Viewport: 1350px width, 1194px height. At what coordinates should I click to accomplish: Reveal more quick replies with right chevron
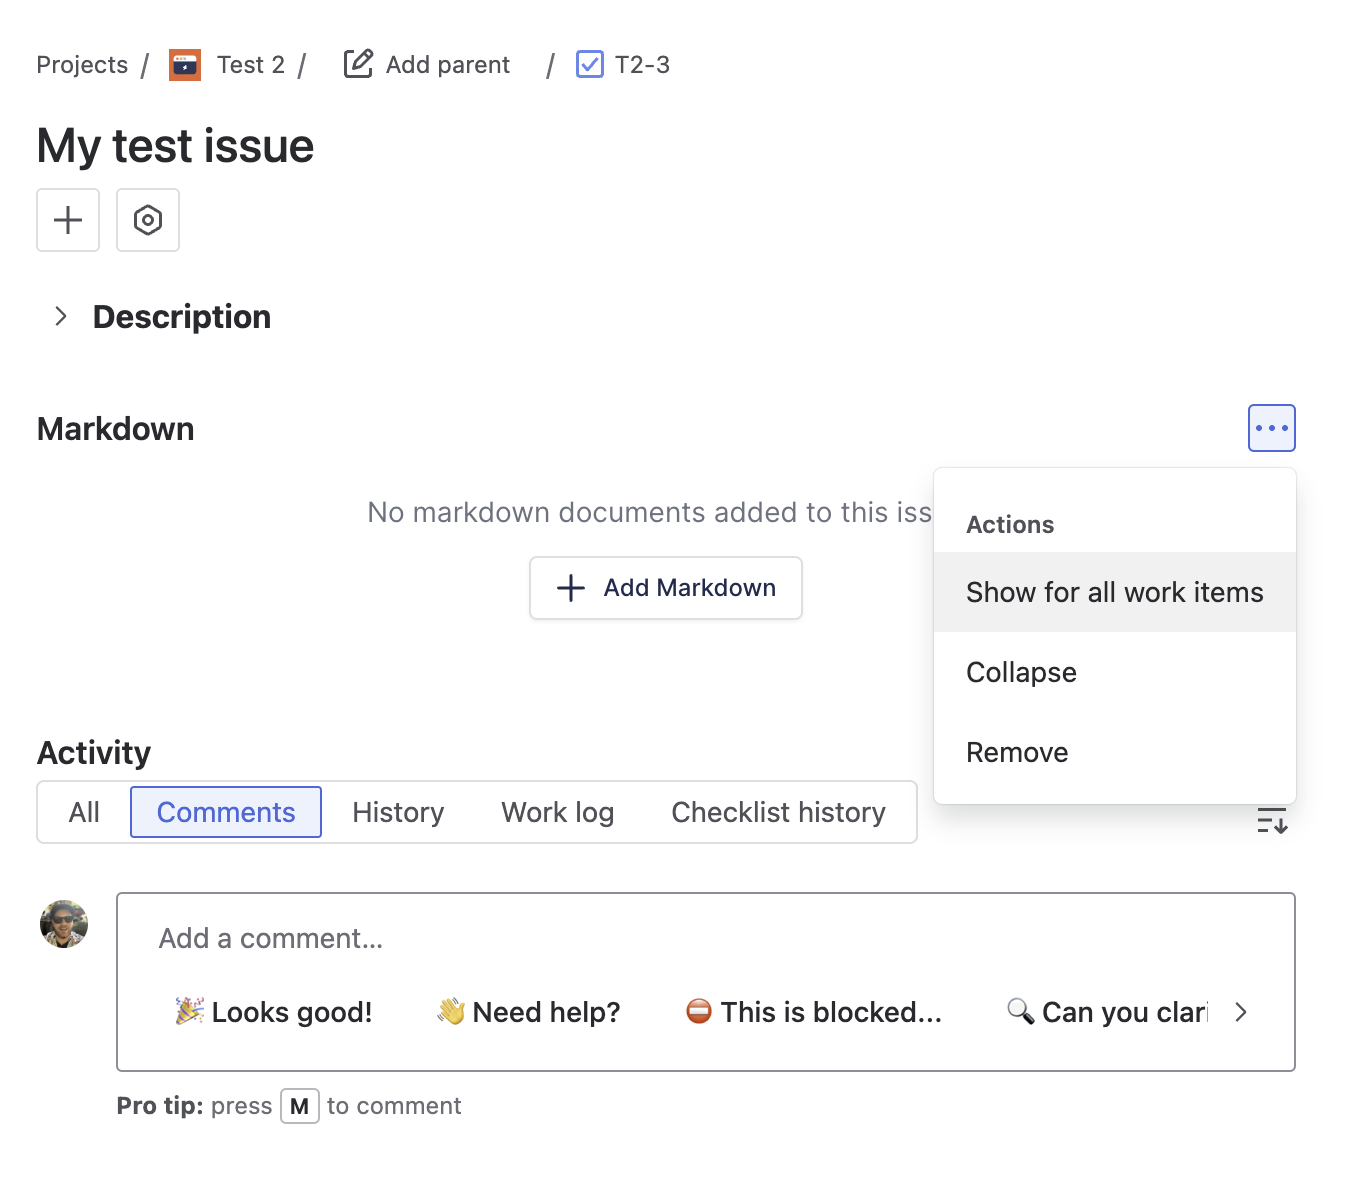(1241, 1012)
